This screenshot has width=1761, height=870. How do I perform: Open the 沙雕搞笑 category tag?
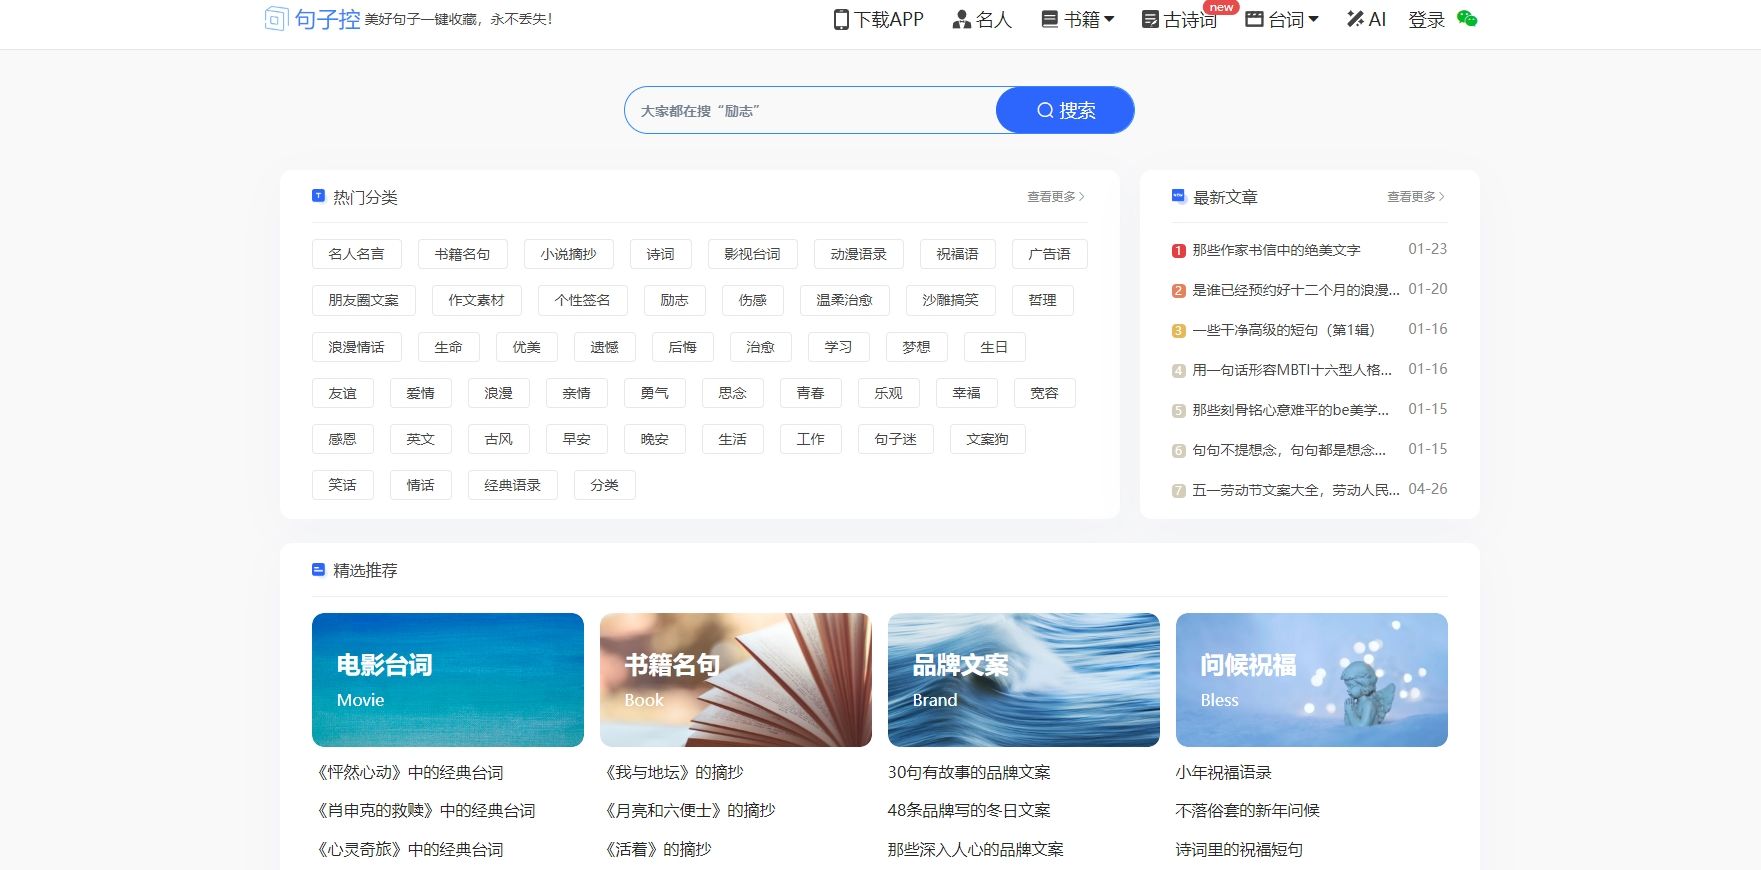pos(950,300)
